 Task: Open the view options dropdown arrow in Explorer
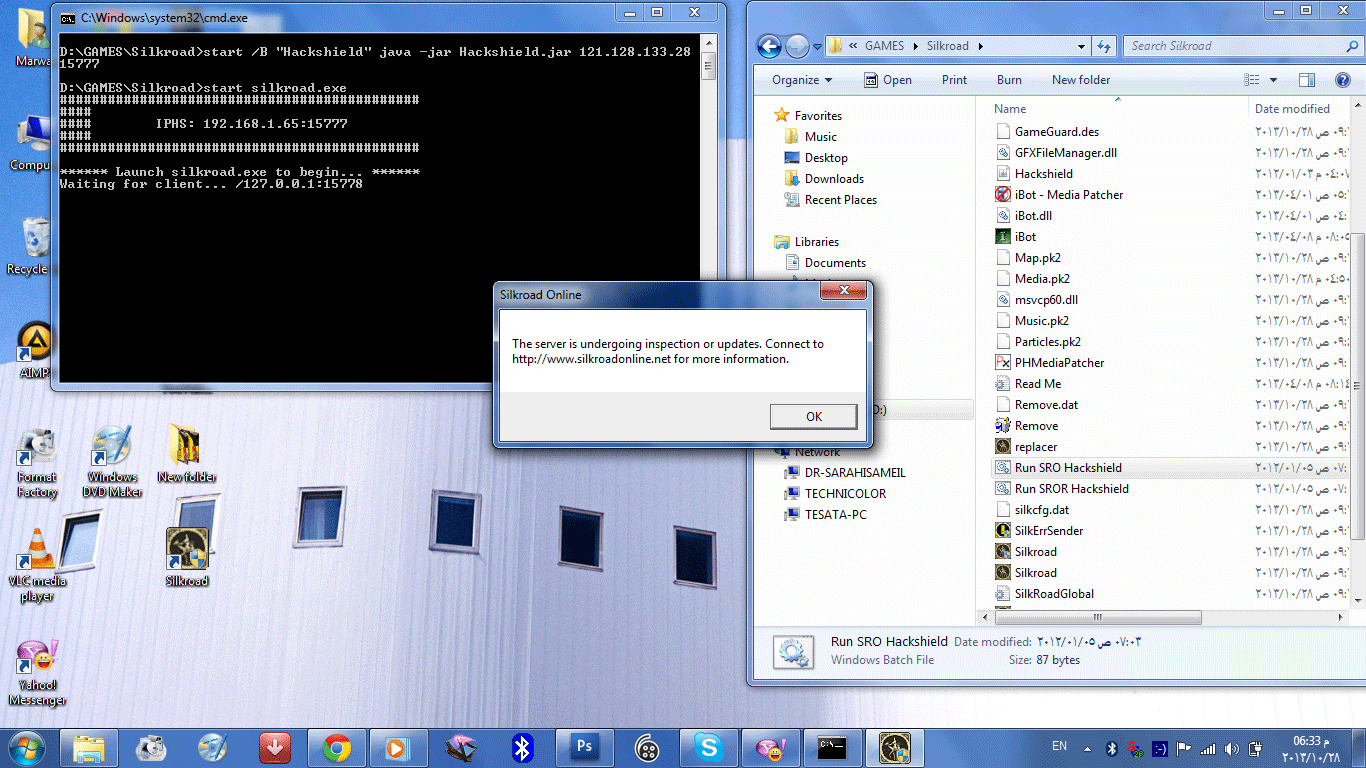click(x=1273, y=80)
